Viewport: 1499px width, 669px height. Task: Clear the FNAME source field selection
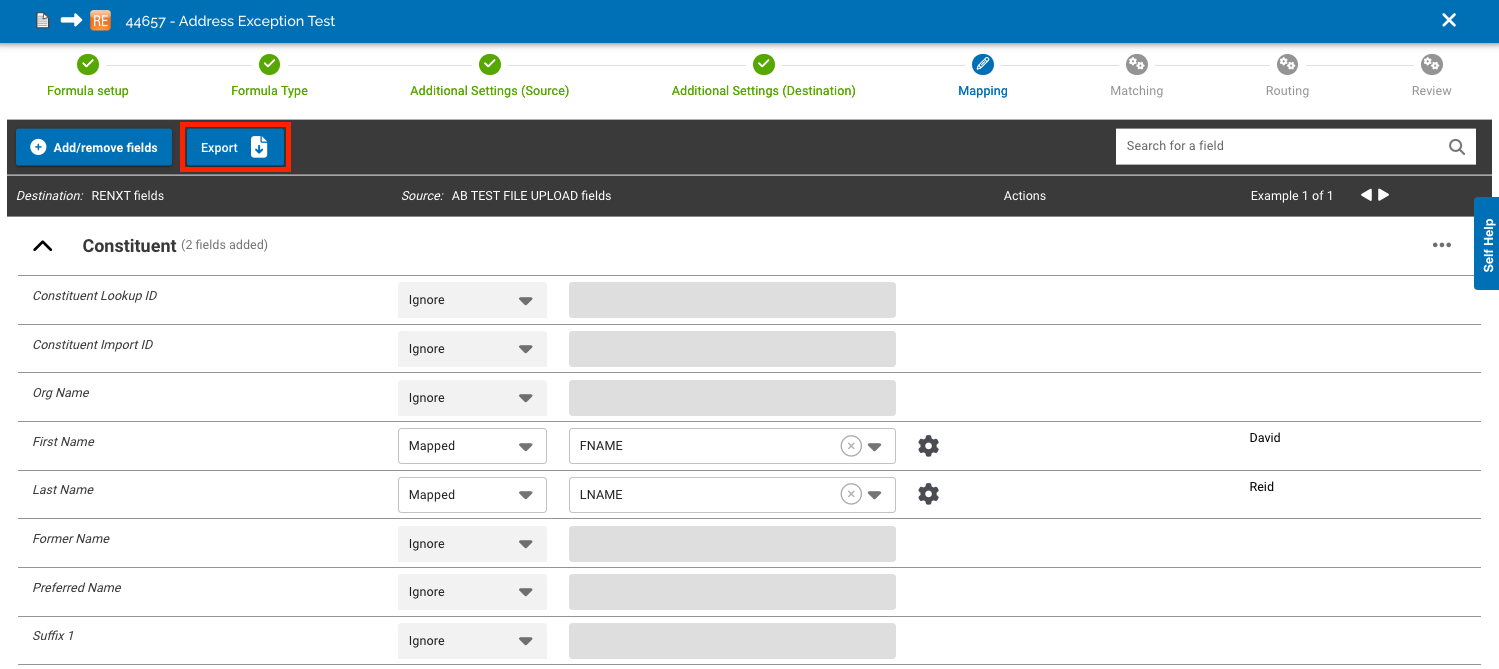point(850,446)
